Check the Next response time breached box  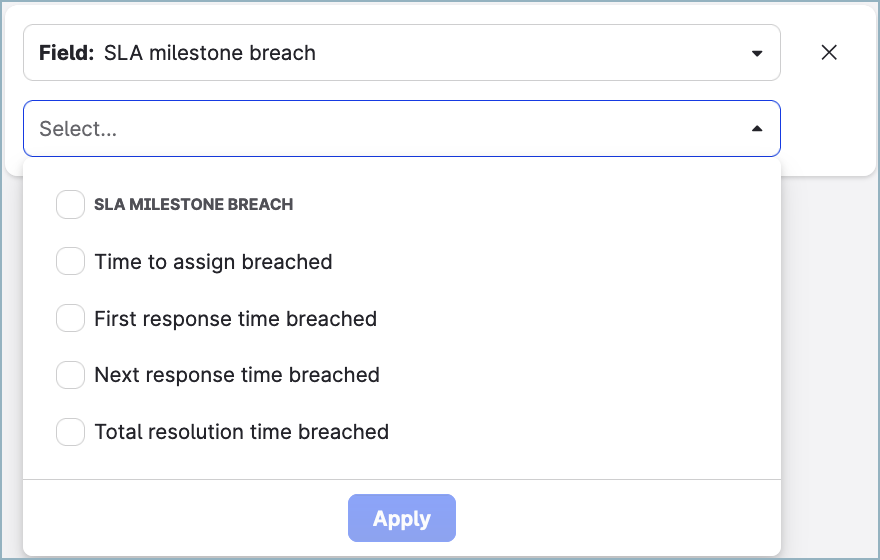point(70,376)
